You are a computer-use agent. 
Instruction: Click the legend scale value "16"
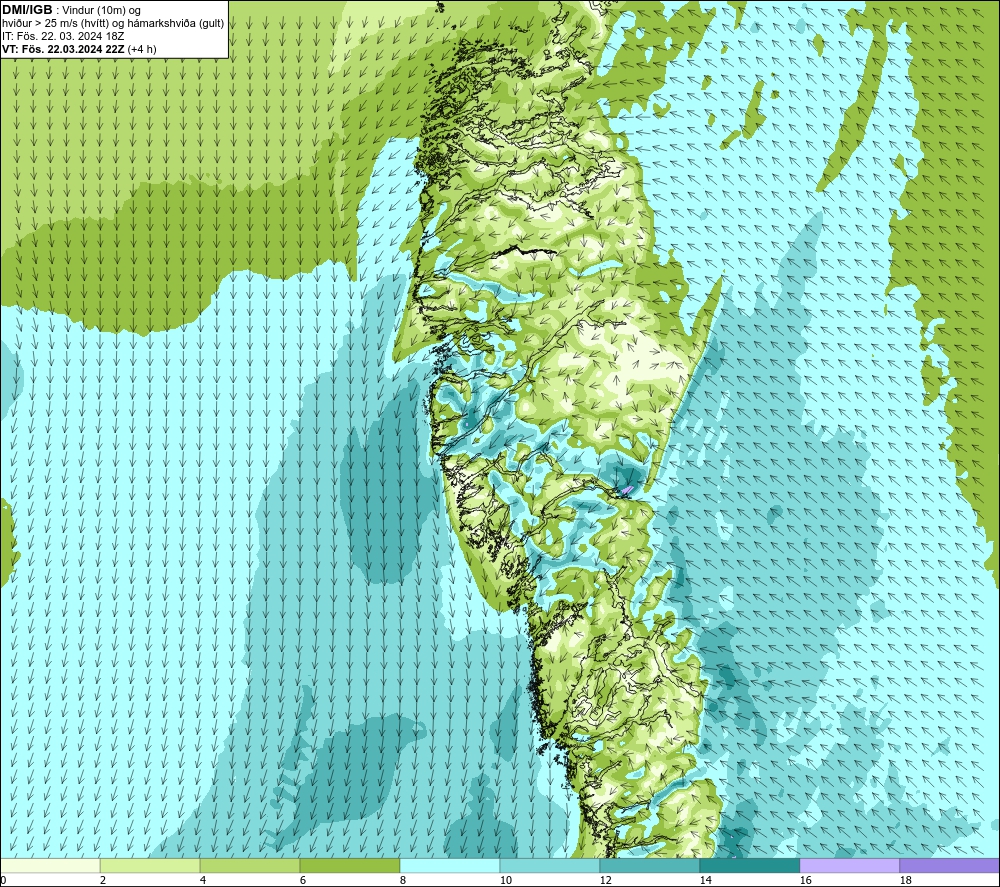[805, 881]
